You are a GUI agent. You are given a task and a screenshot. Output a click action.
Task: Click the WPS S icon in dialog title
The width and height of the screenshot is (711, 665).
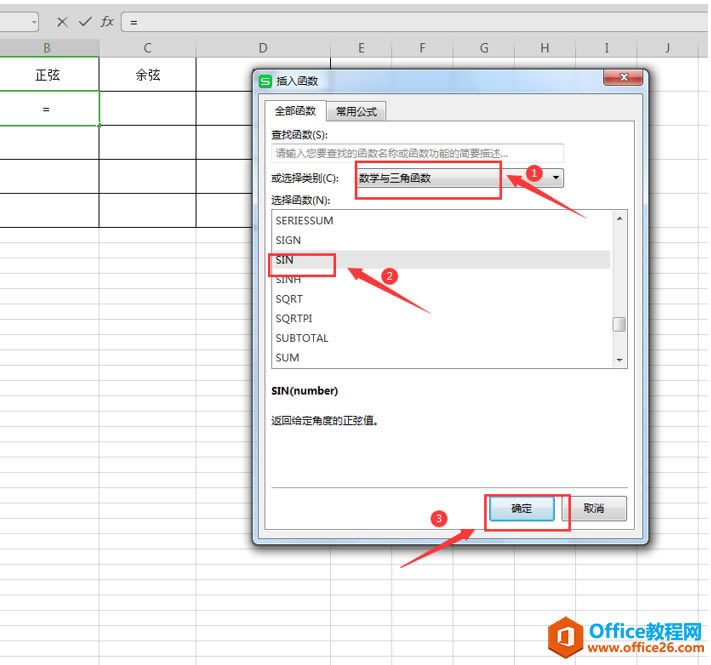[x=265, y=81]
